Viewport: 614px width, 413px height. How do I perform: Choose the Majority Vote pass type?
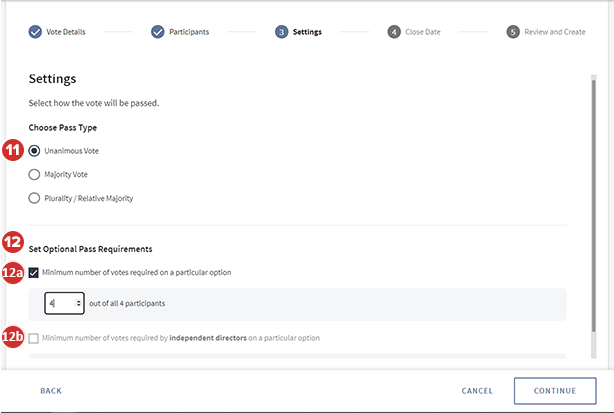point(35,174)
